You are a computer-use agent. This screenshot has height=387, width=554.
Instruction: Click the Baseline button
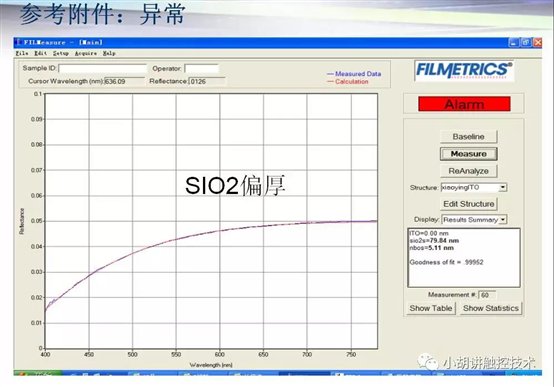pos(468,136)
